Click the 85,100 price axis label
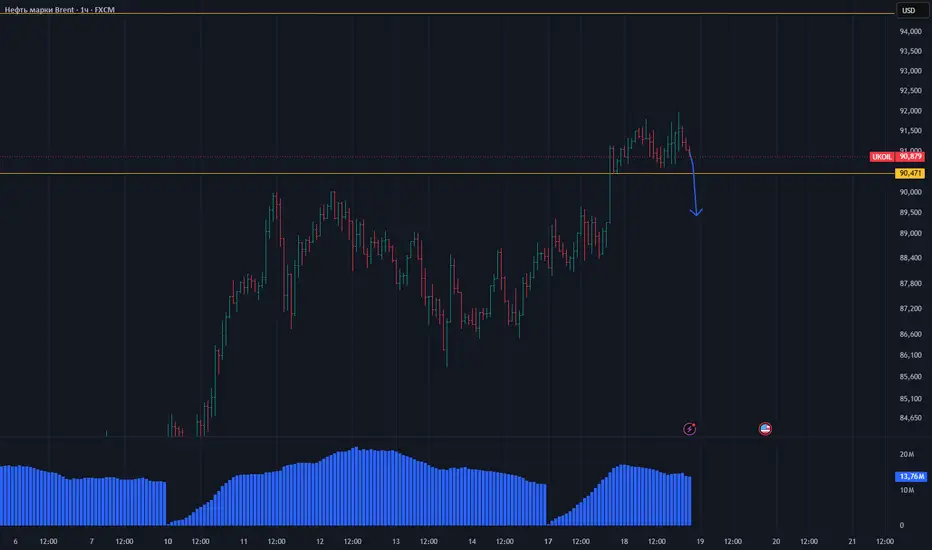932x550 pixels. [911, 399]
